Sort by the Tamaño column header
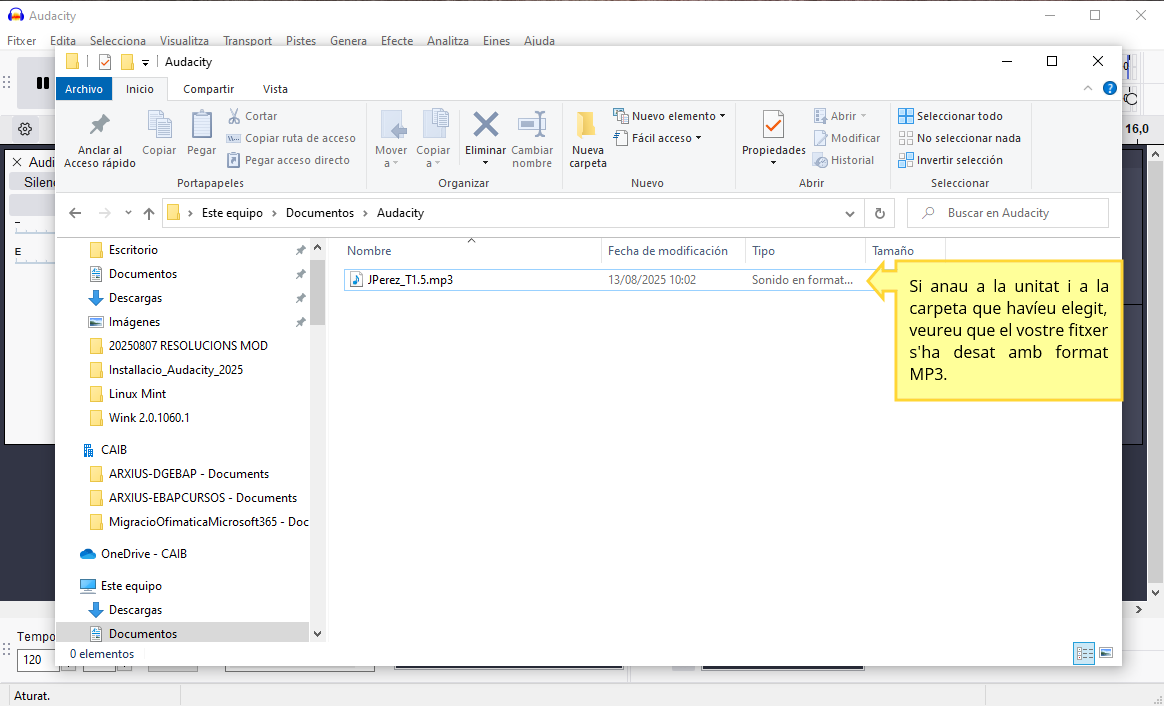This screenshot has width=1164, height=706. [x=905, y=251]
